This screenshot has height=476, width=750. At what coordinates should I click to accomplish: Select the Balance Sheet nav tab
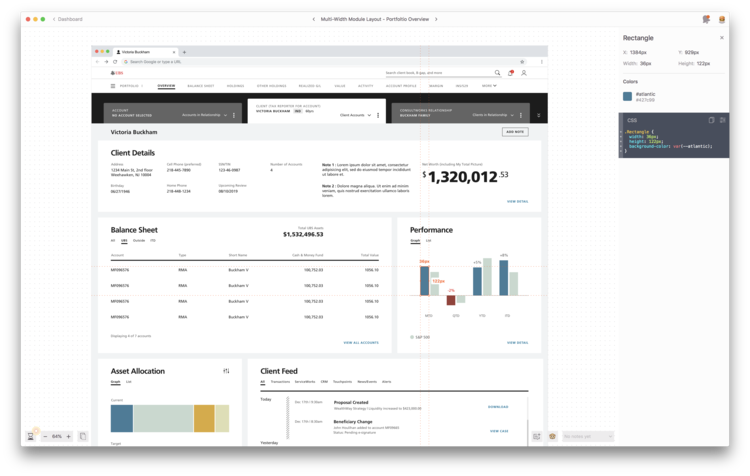coord(200,86)
